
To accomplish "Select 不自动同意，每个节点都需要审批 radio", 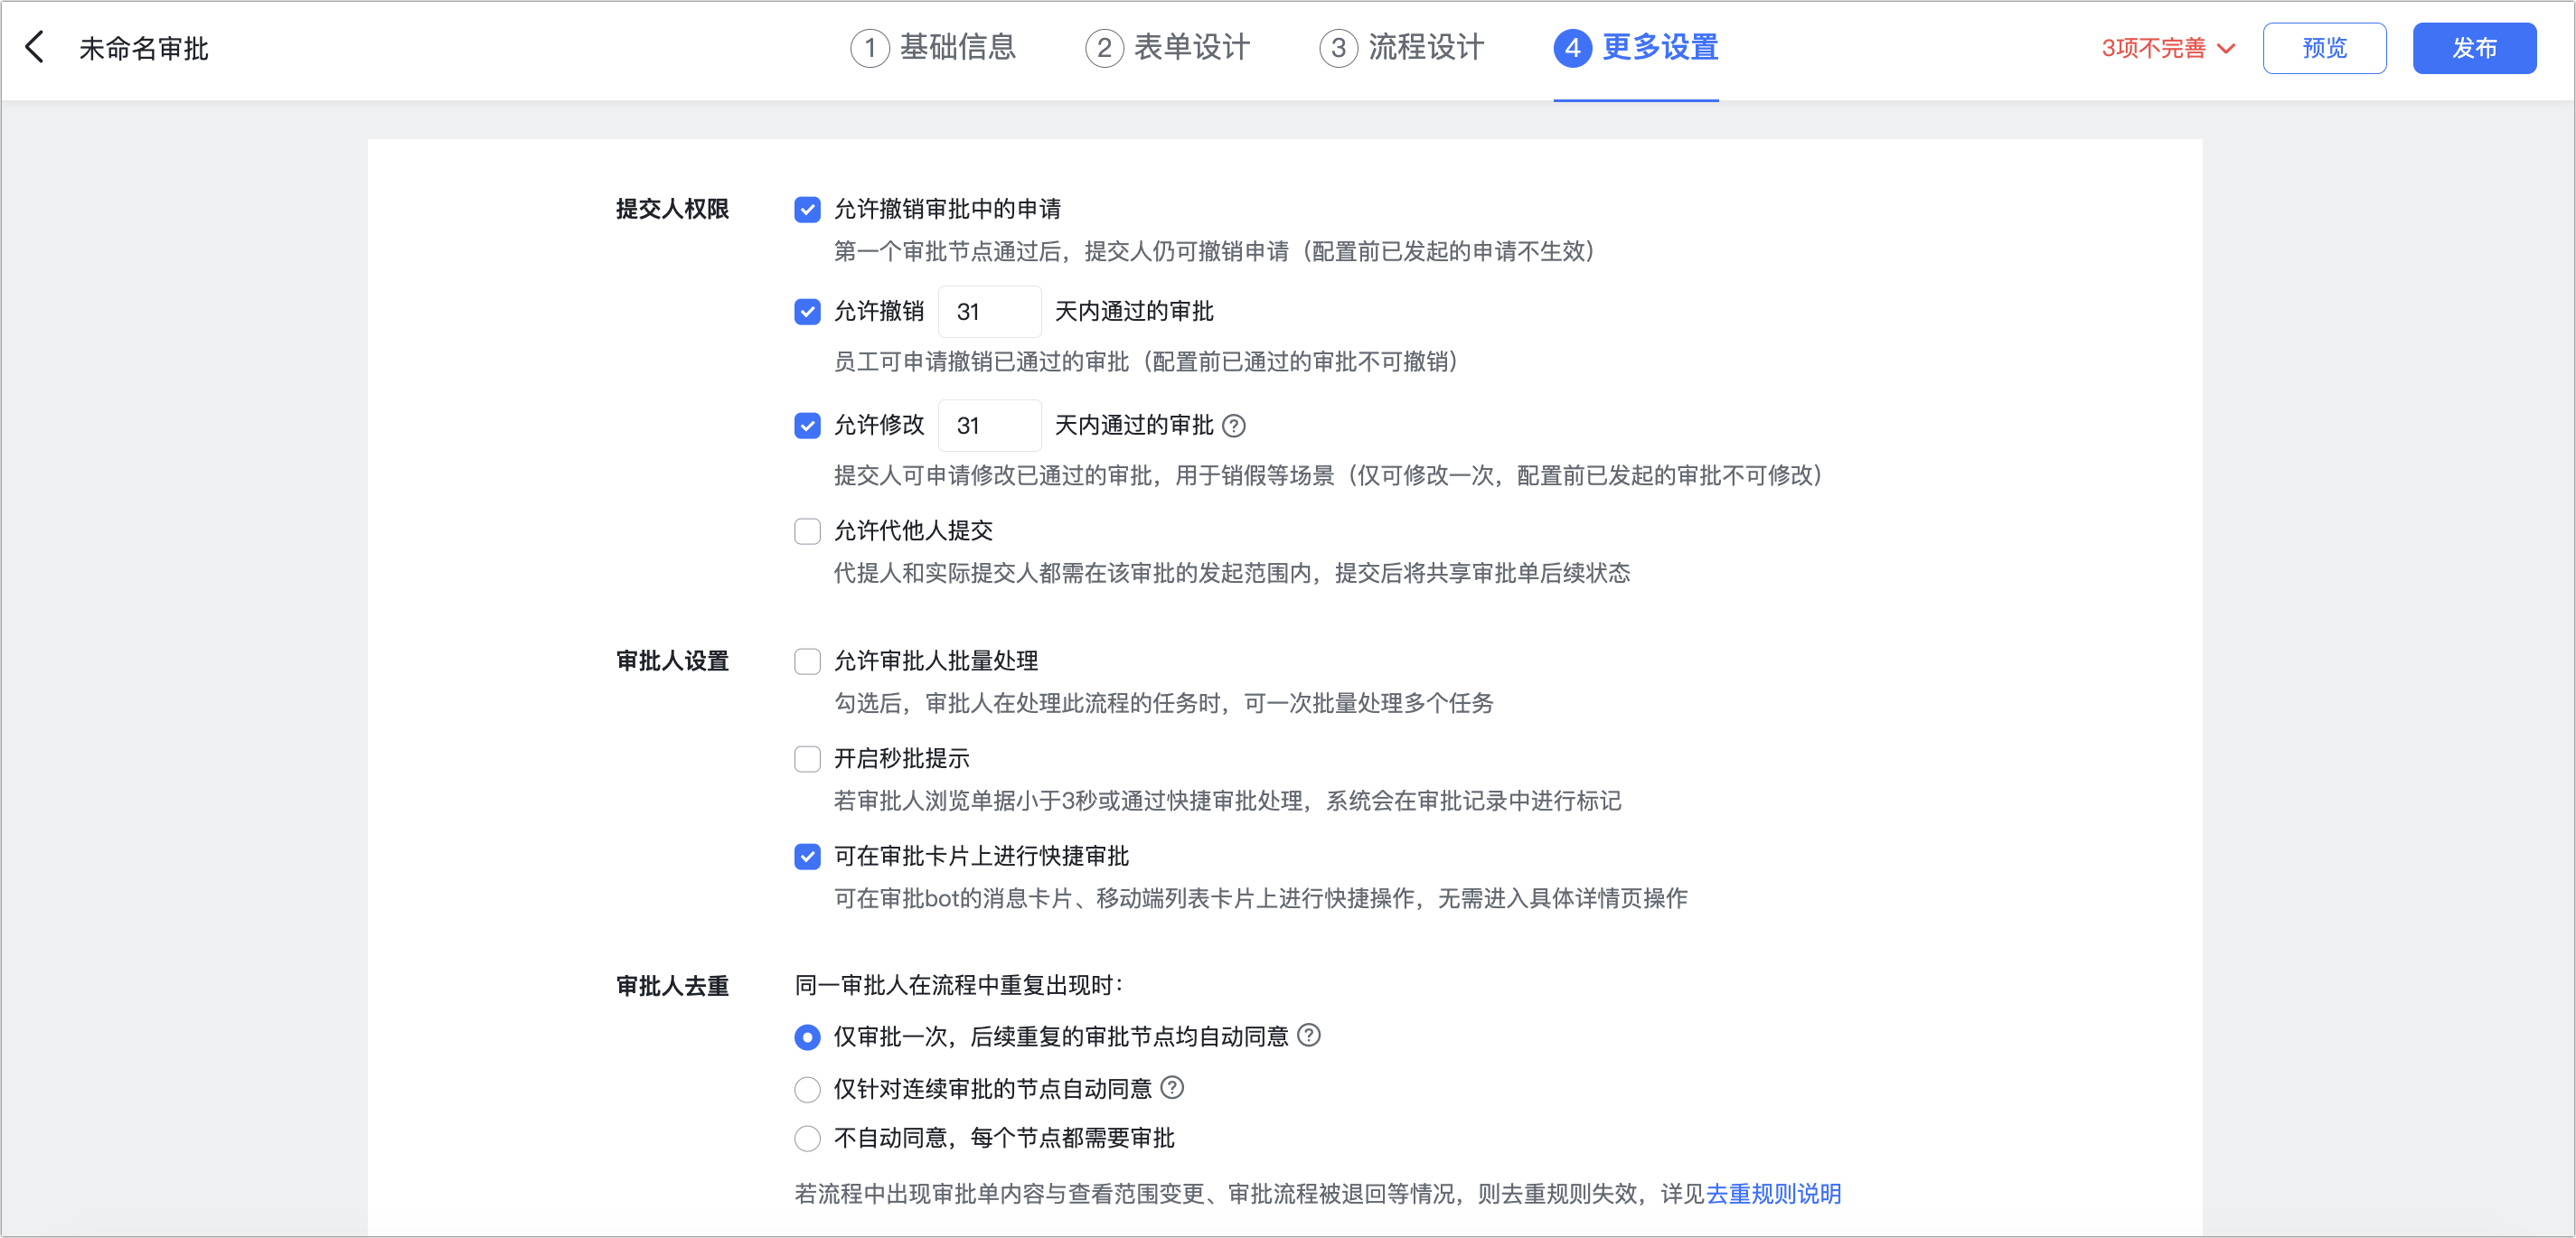I will (x=807, y=1138).
